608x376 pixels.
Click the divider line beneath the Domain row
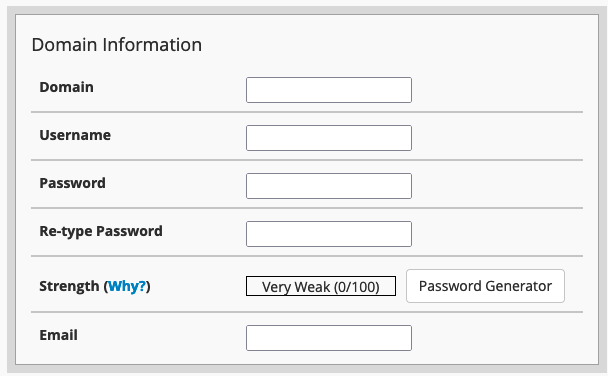click(307, 112)
